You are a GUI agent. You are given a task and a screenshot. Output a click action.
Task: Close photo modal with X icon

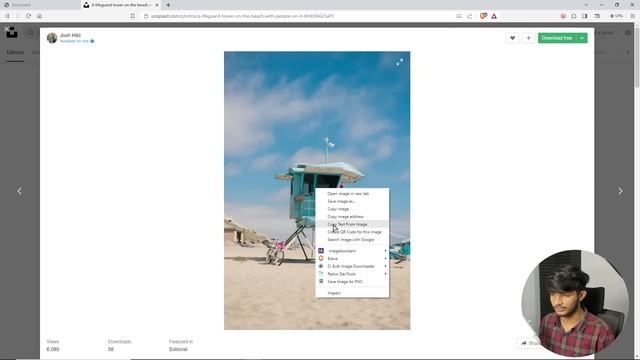tap(7, 29)
